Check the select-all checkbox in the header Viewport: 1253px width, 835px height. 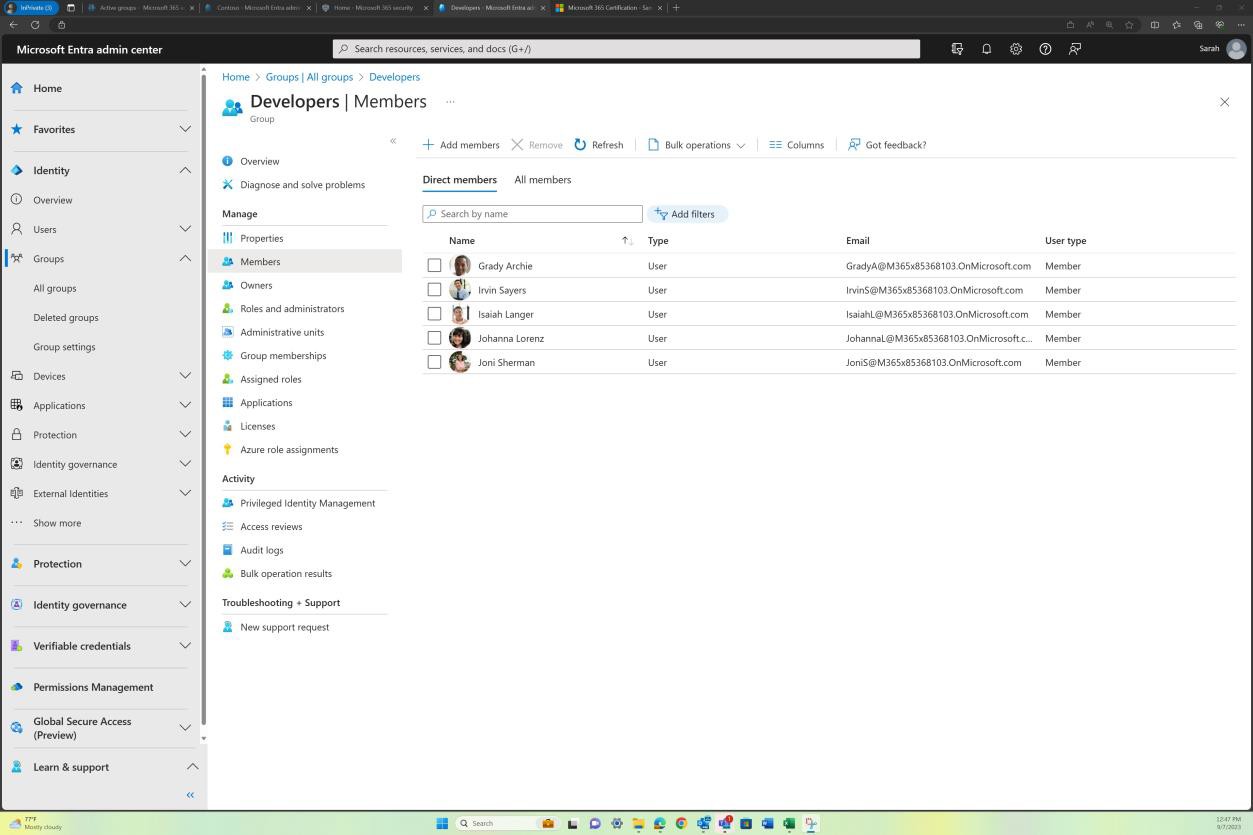point(434,240)
